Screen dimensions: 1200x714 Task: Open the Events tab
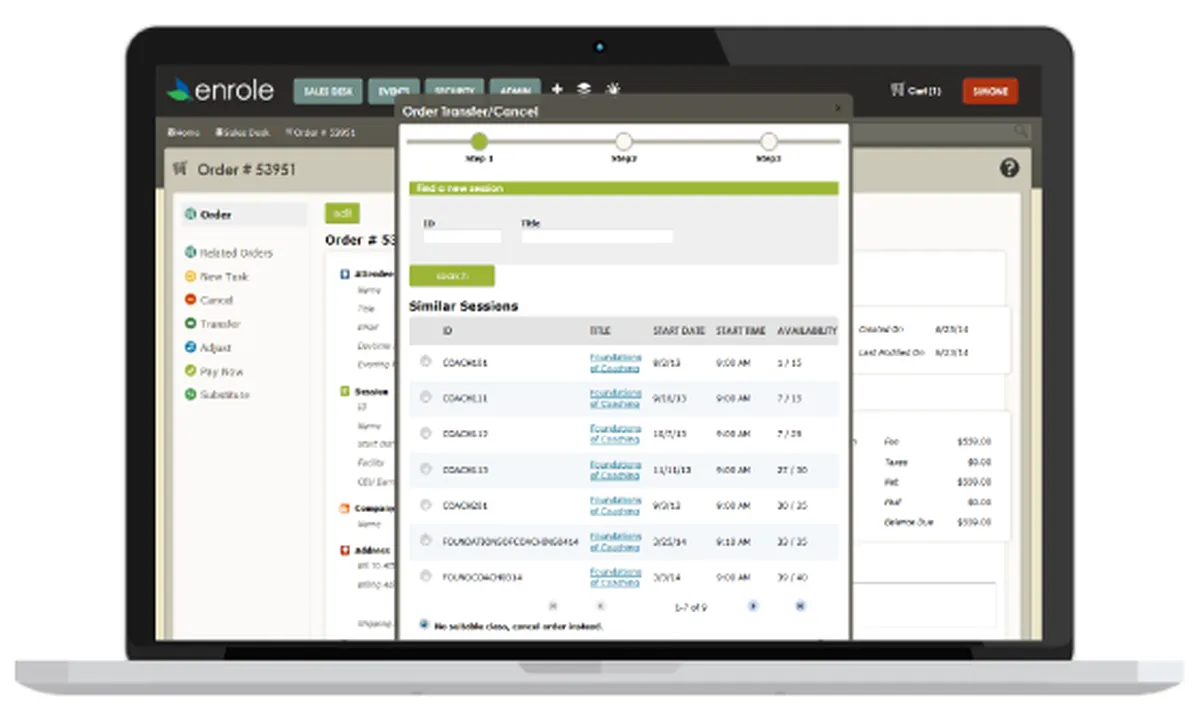pyautogui.click(x=393, y=91)
